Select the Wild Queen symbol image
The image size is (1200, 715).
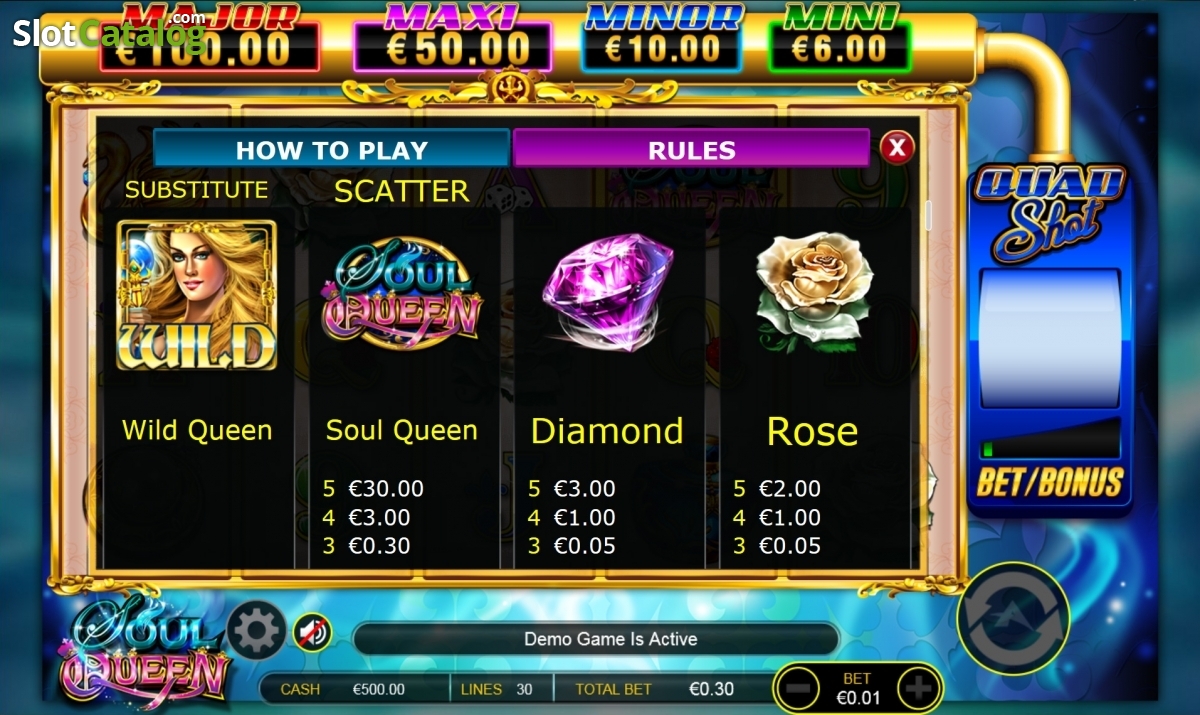tap(197, 295)
